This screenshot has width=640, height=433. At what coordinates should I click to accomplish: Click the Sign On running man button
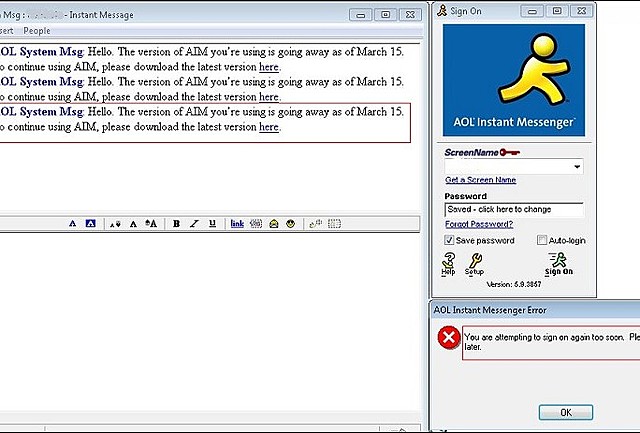tap(559, 264)
